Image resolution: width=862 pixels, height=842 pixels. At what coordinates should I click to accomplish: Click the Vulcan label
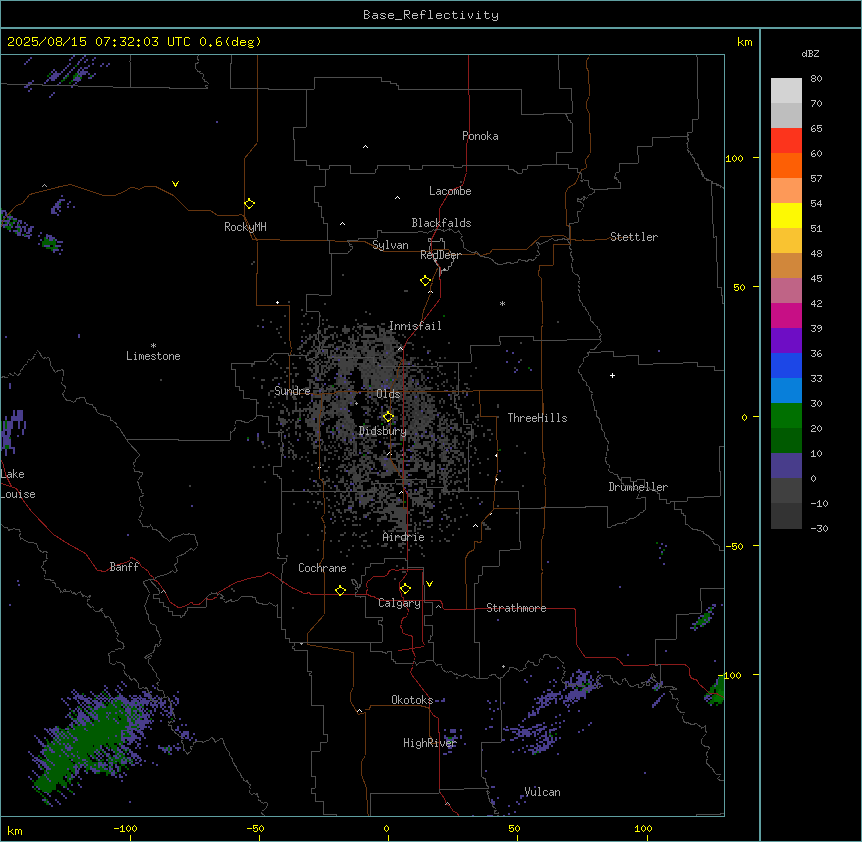(543, 792)
